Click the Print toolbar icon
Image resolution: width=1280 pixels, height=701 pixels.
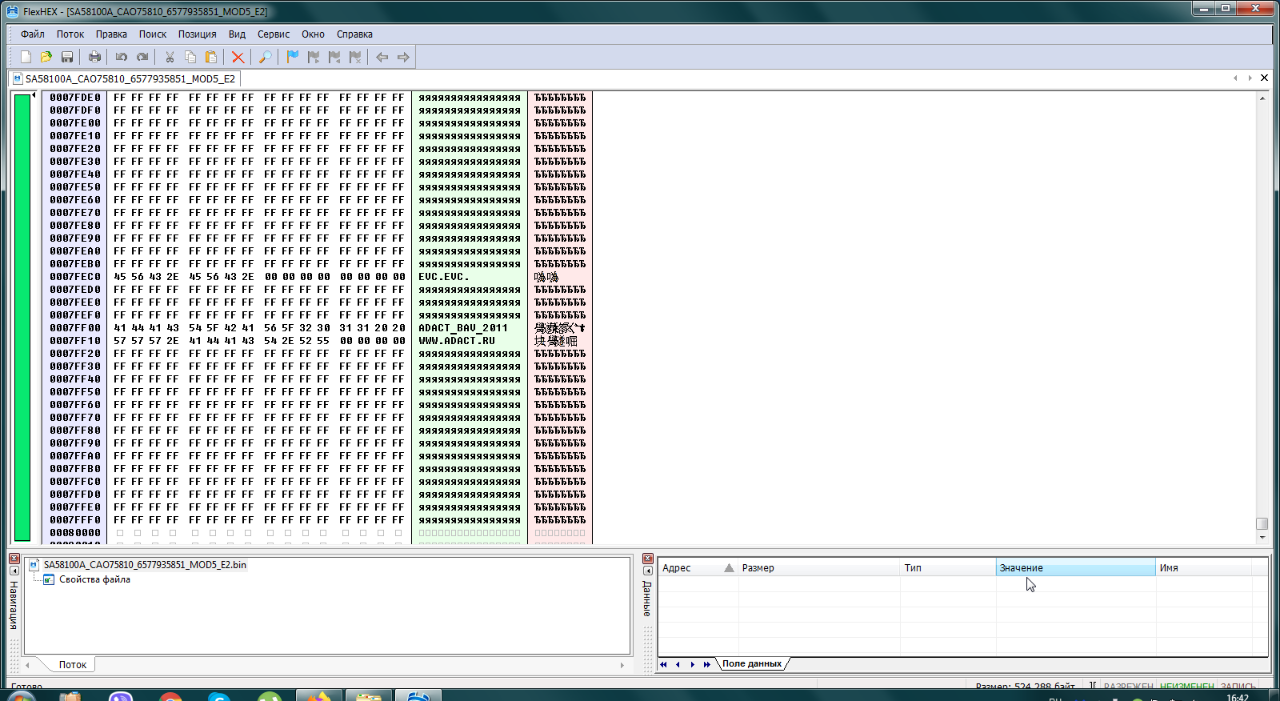tap(95, 57)
